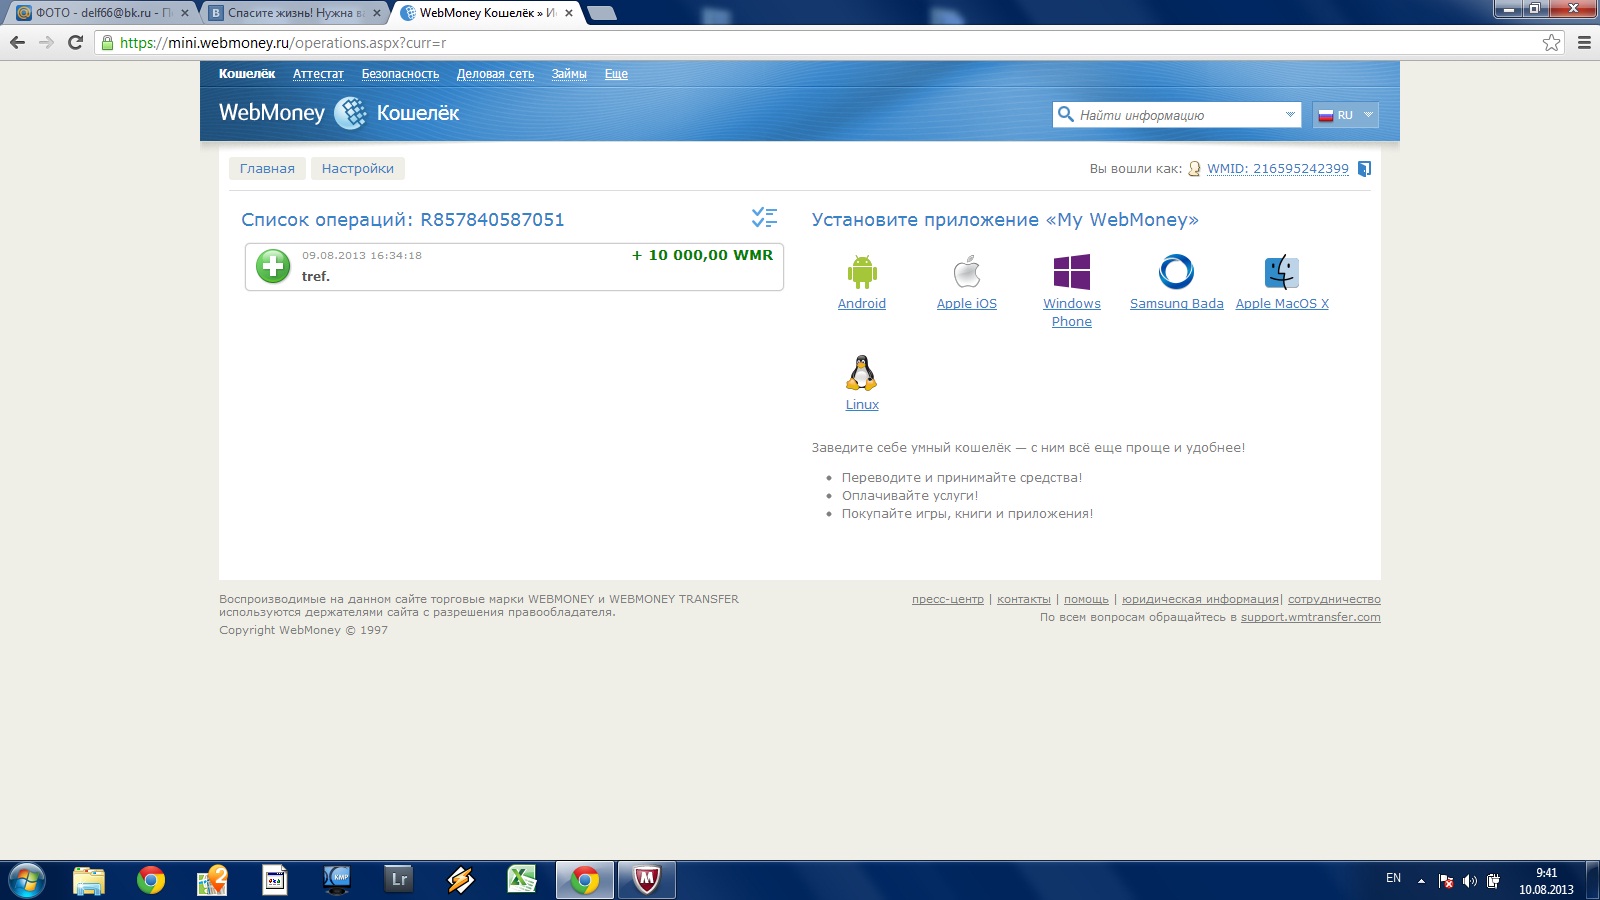The image size is (1600, 900).
Task: Open the Apple iOS text link
Action: (x=967, y=304)
